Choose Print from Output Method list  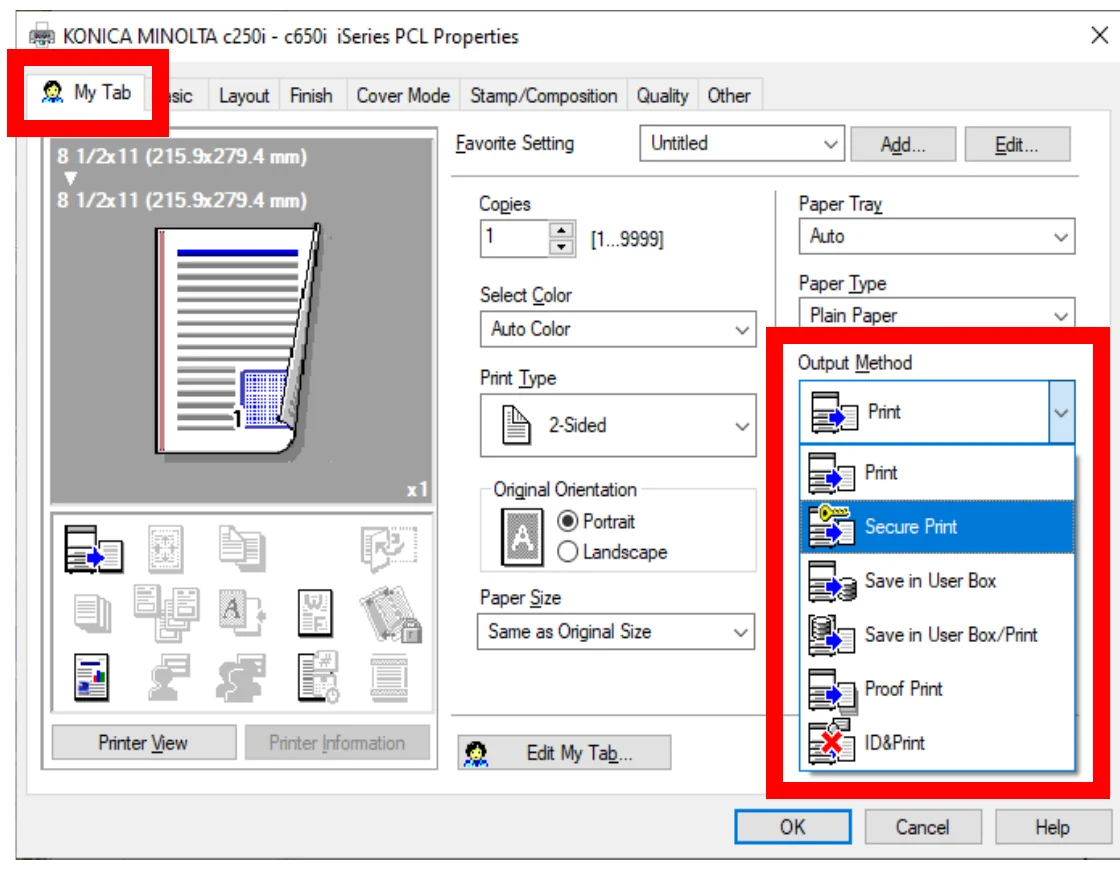(937, 473)
